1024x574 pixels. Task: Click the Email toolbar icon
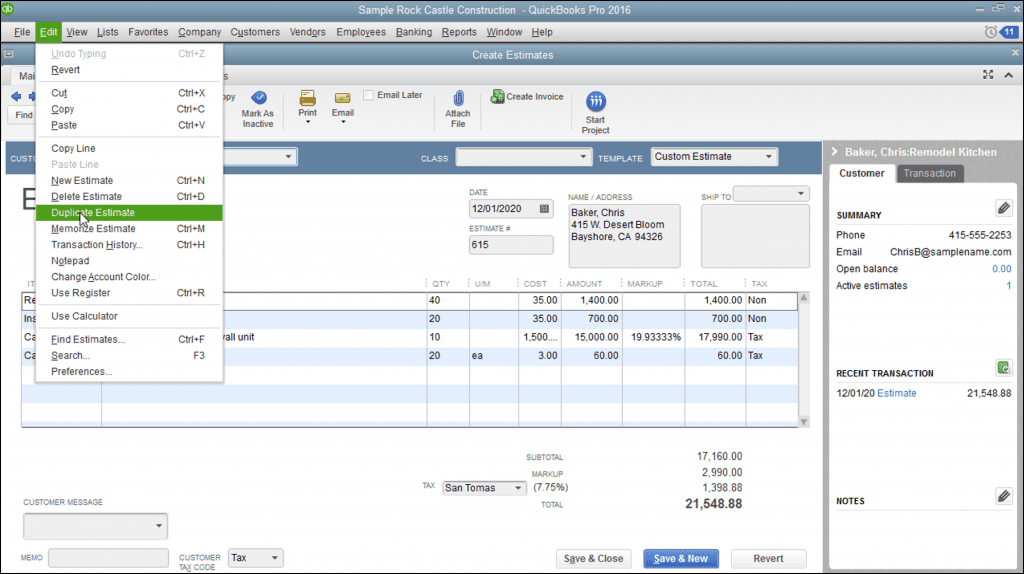[x=342, y=98]
